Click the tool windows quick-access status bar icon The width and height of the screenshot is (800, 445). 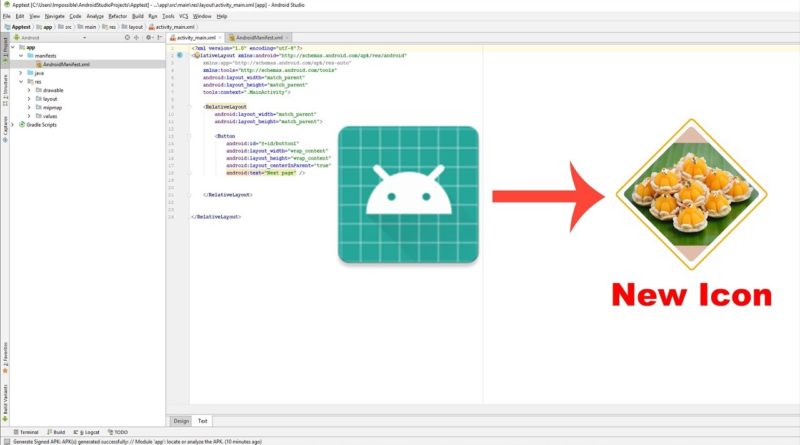[6, 441]
